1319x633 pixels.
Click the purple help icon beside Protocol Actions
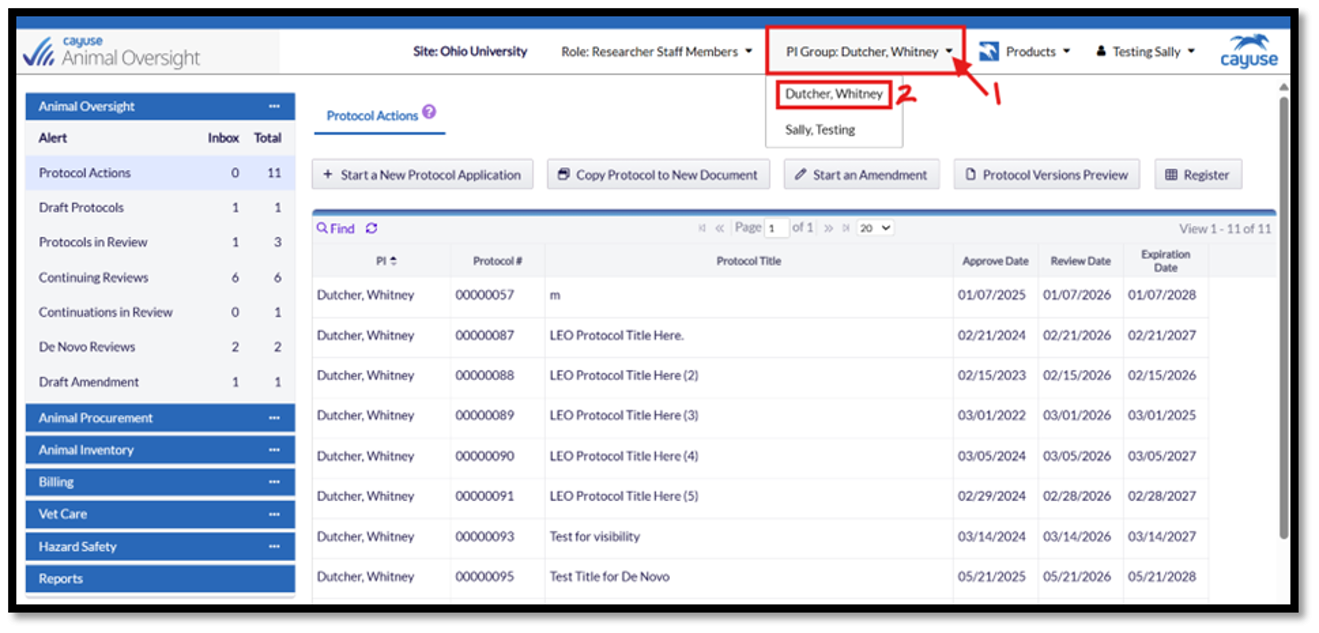tap(429, 112)
